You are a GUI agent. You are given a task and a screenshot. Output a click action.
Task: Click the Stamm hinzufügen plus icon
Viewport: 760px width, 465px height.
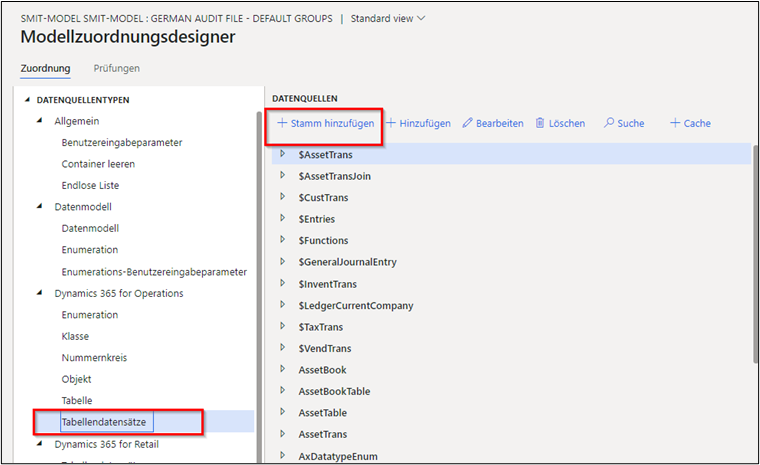[282, 123]
